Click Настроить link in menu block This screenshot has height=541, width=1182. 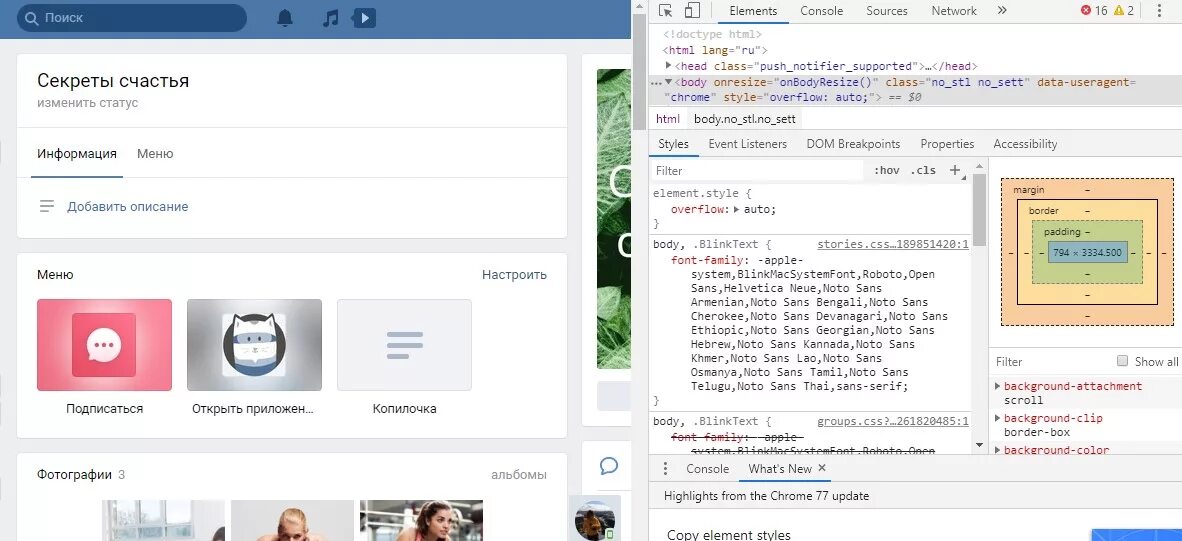point(514,274)
